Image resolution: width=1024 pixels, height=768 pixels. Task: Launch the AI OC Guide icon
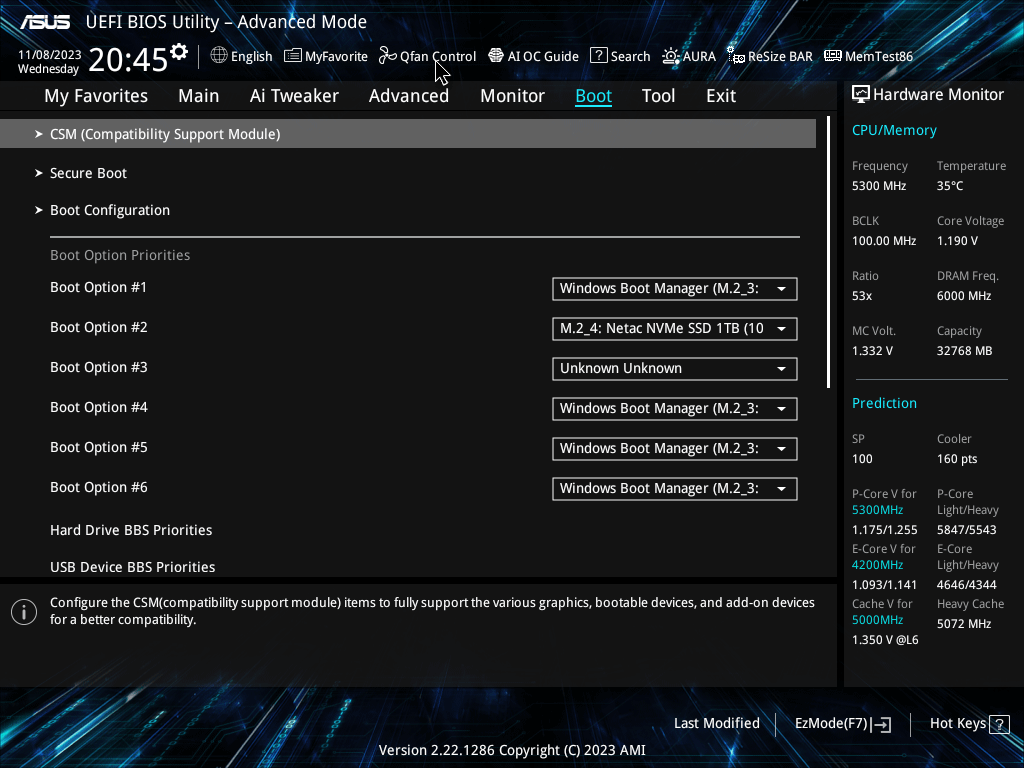(496, 56)
